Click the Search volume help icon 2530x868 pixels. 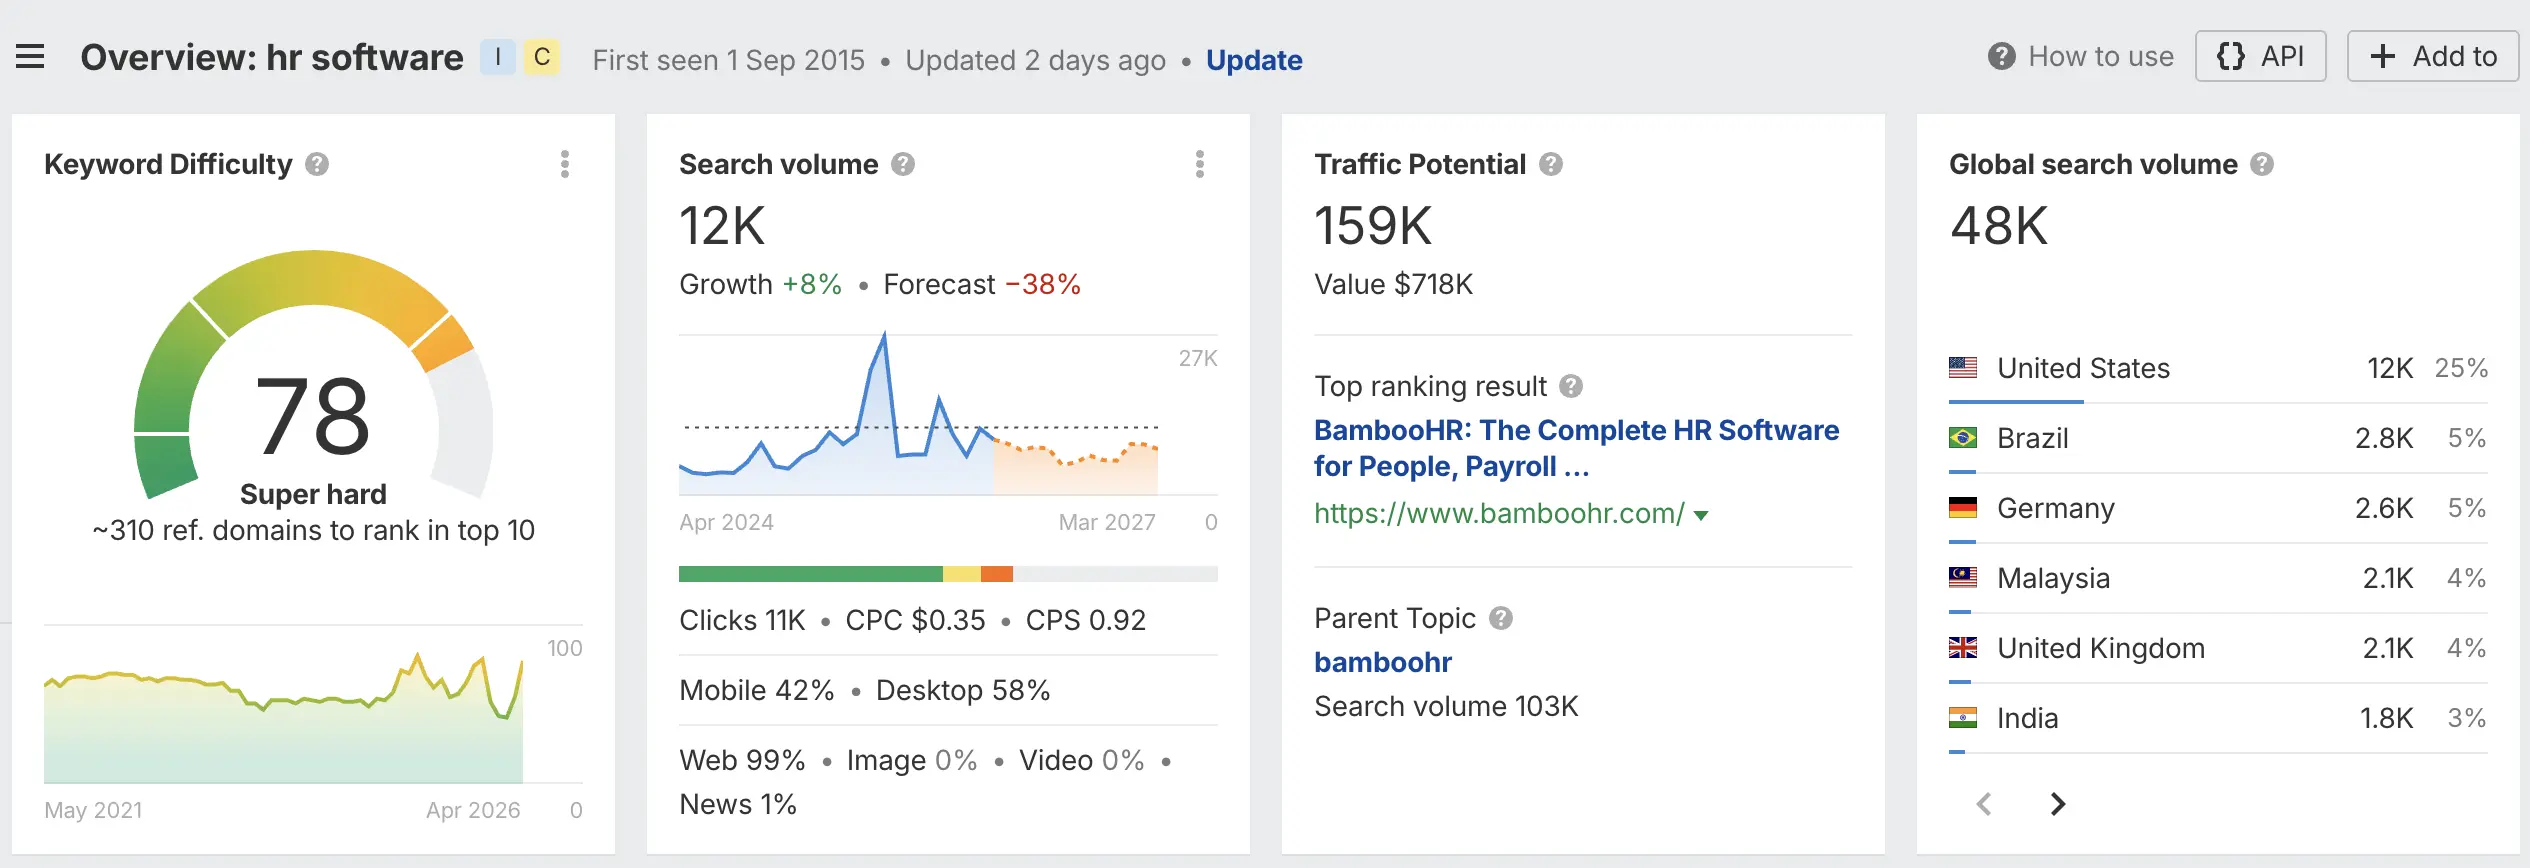(x=903, y=164)
